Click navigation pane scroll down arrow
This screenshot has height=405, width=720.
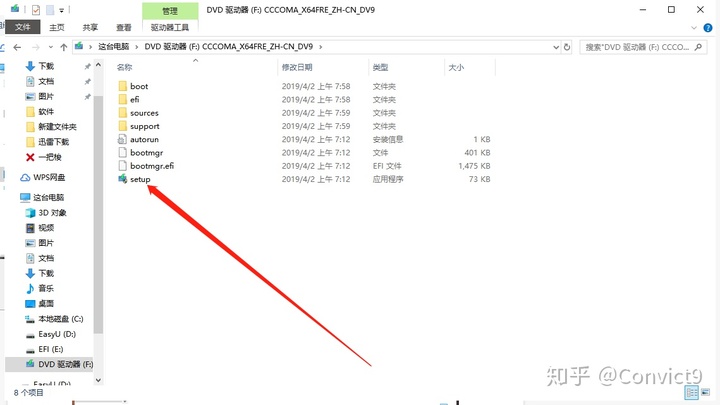click(98, 380)
